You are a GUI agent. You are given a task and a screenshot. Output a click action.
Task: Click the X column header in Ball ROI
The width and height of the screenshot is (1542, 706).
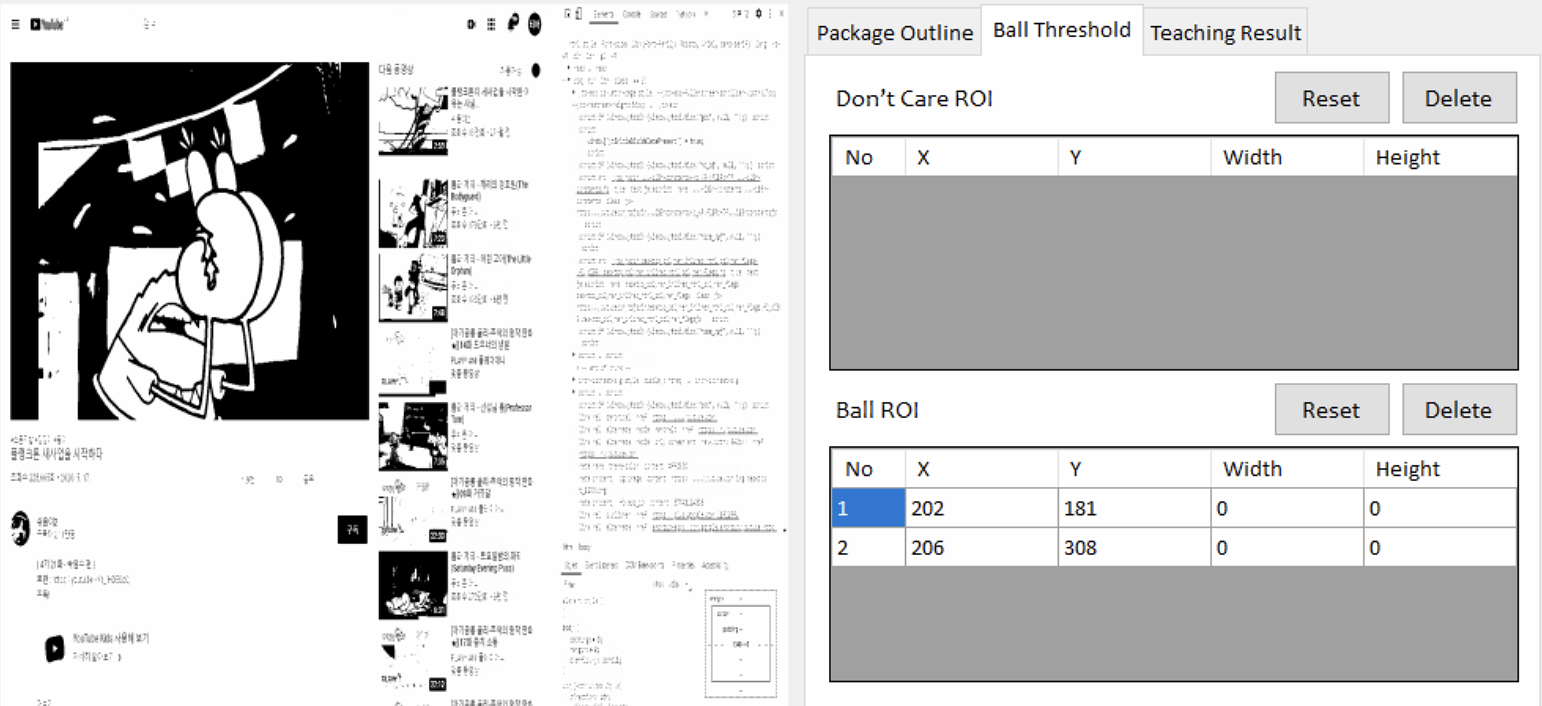[x=981, y=469]
